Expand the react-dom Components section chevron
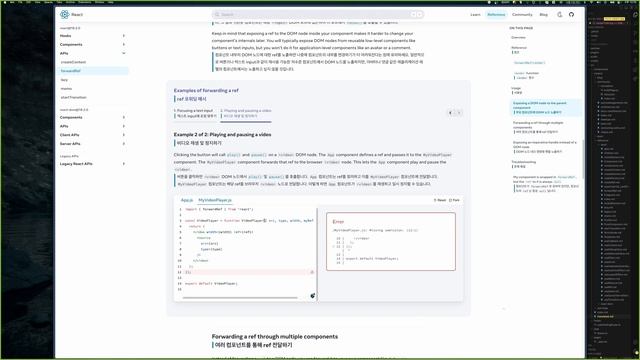This screenshot has width=640, height=360. 124,118
